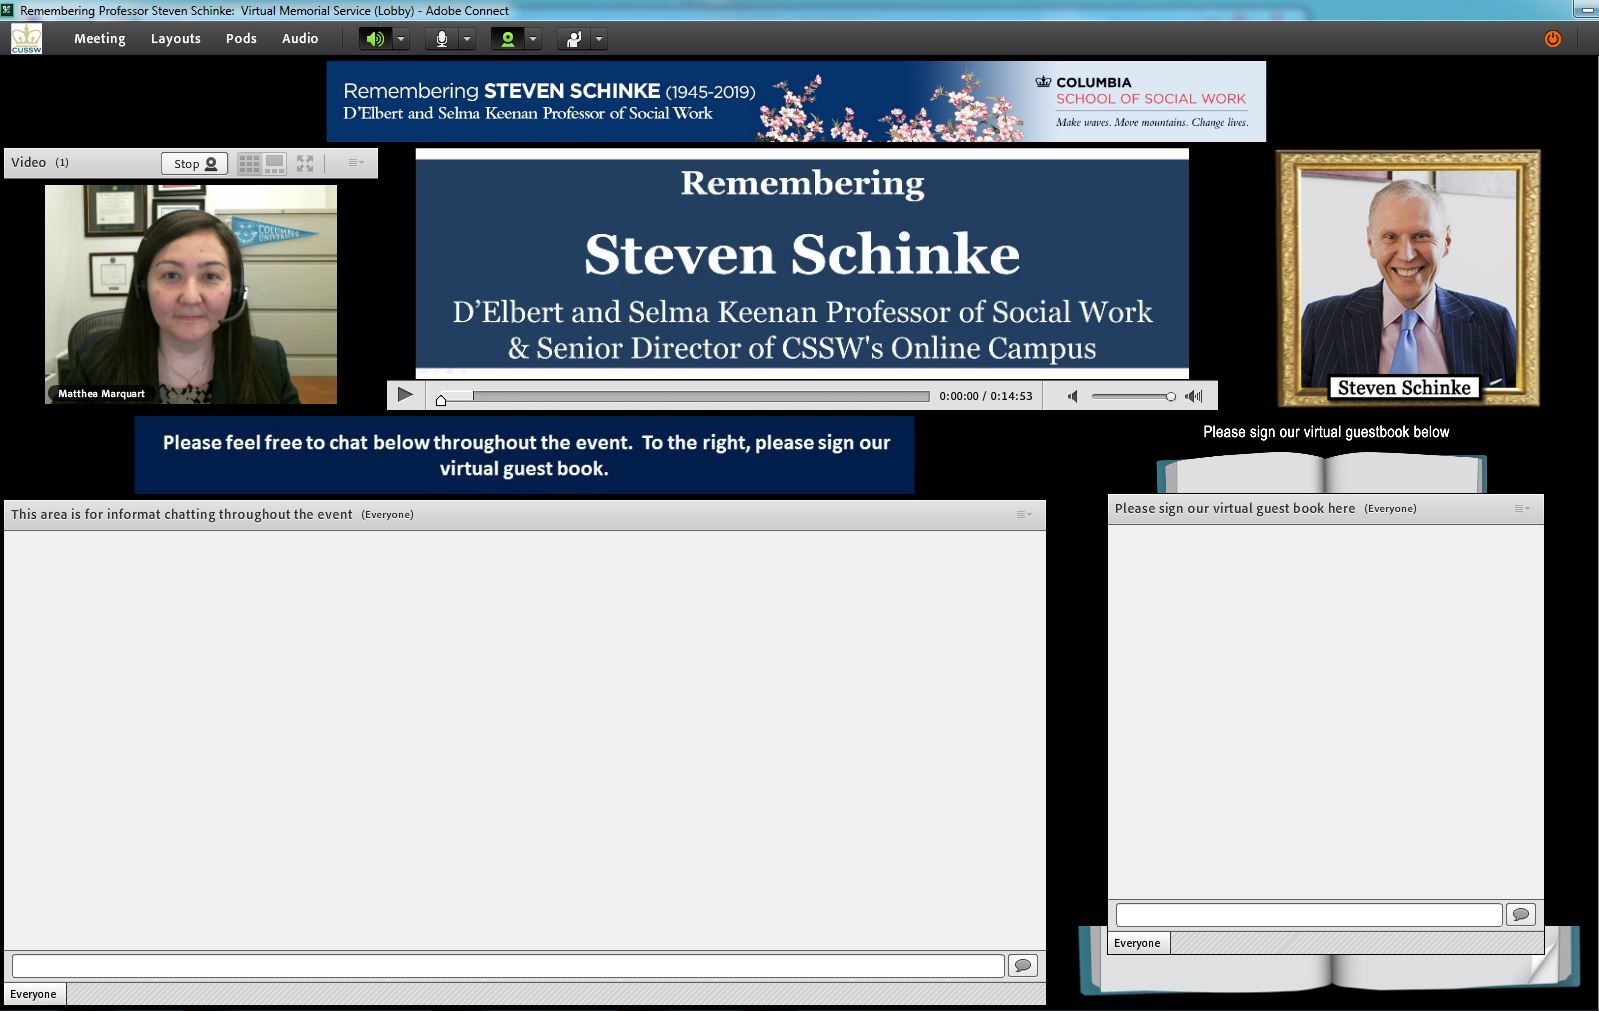Image resolution: width=1599 pixels, height=1011 pixels.
Task: Click the 'Please feel free to chat below' notice
Action: 525,455
